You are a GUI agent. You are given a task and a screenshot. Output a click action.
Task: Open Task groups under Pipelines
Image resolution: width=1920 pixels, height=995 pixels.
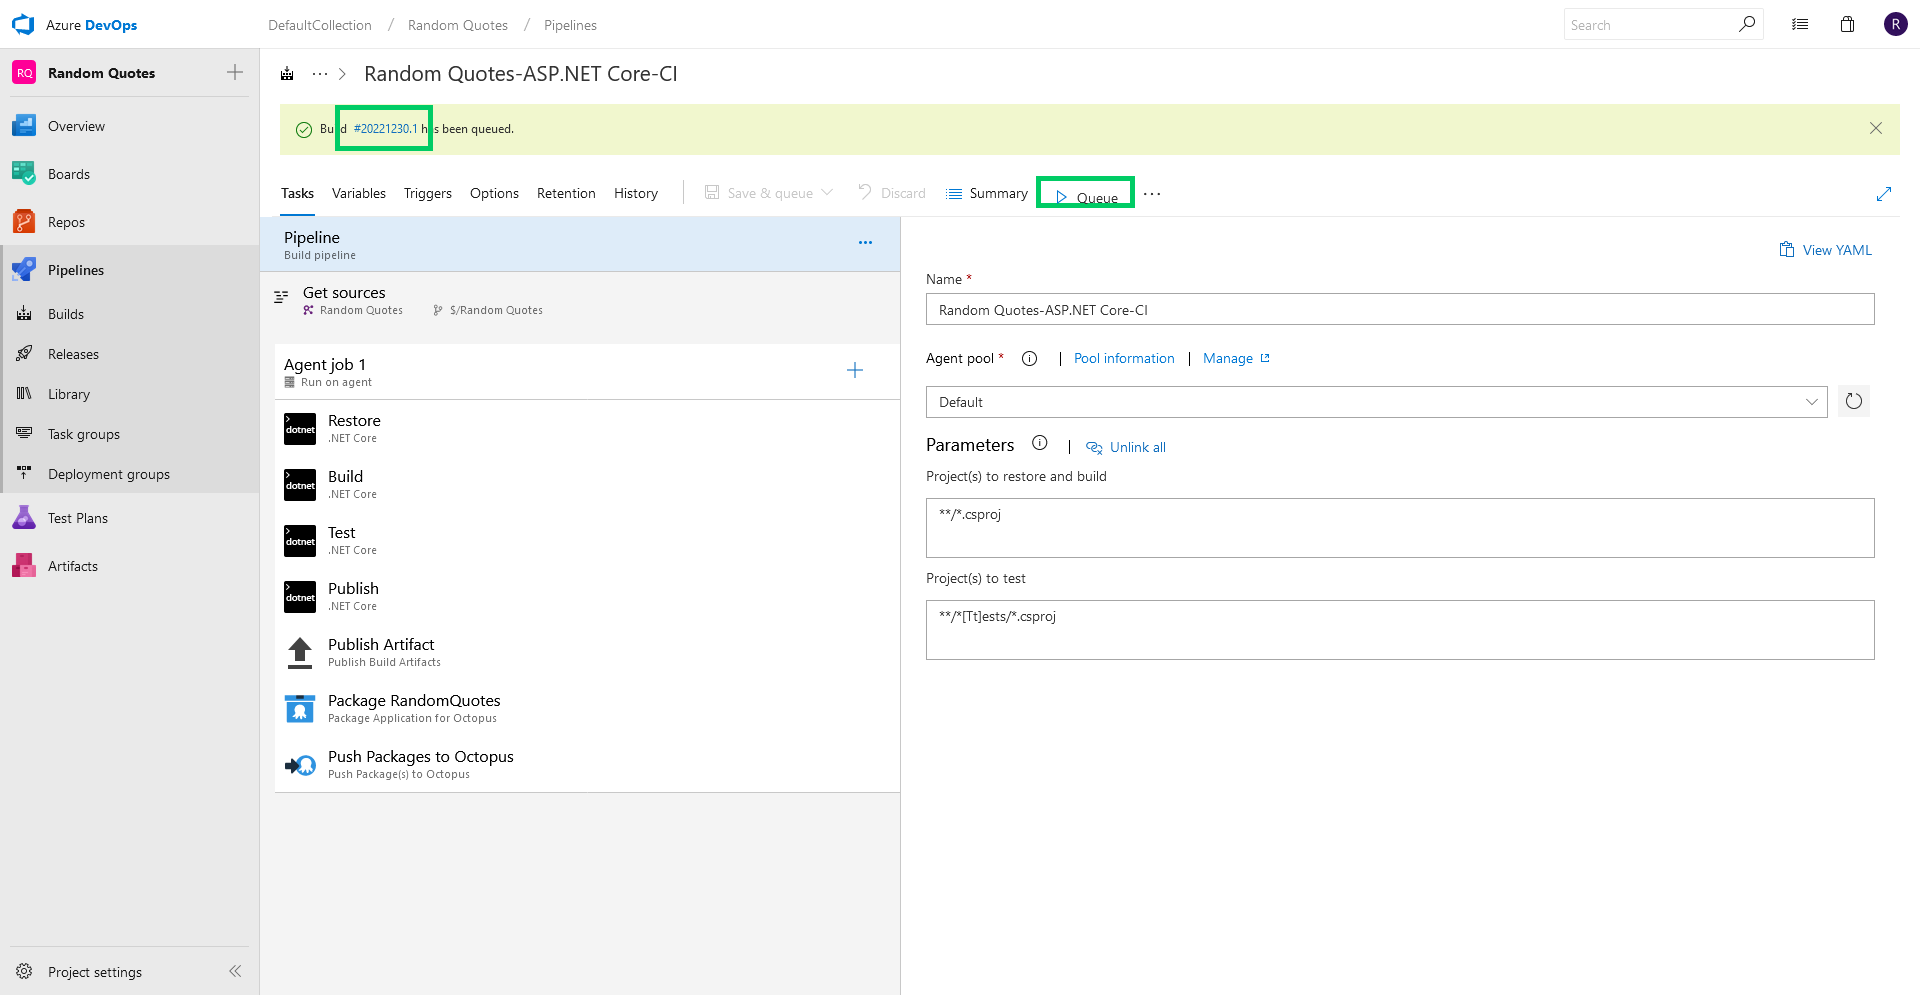pyautogui.click(x=130, y=434)
